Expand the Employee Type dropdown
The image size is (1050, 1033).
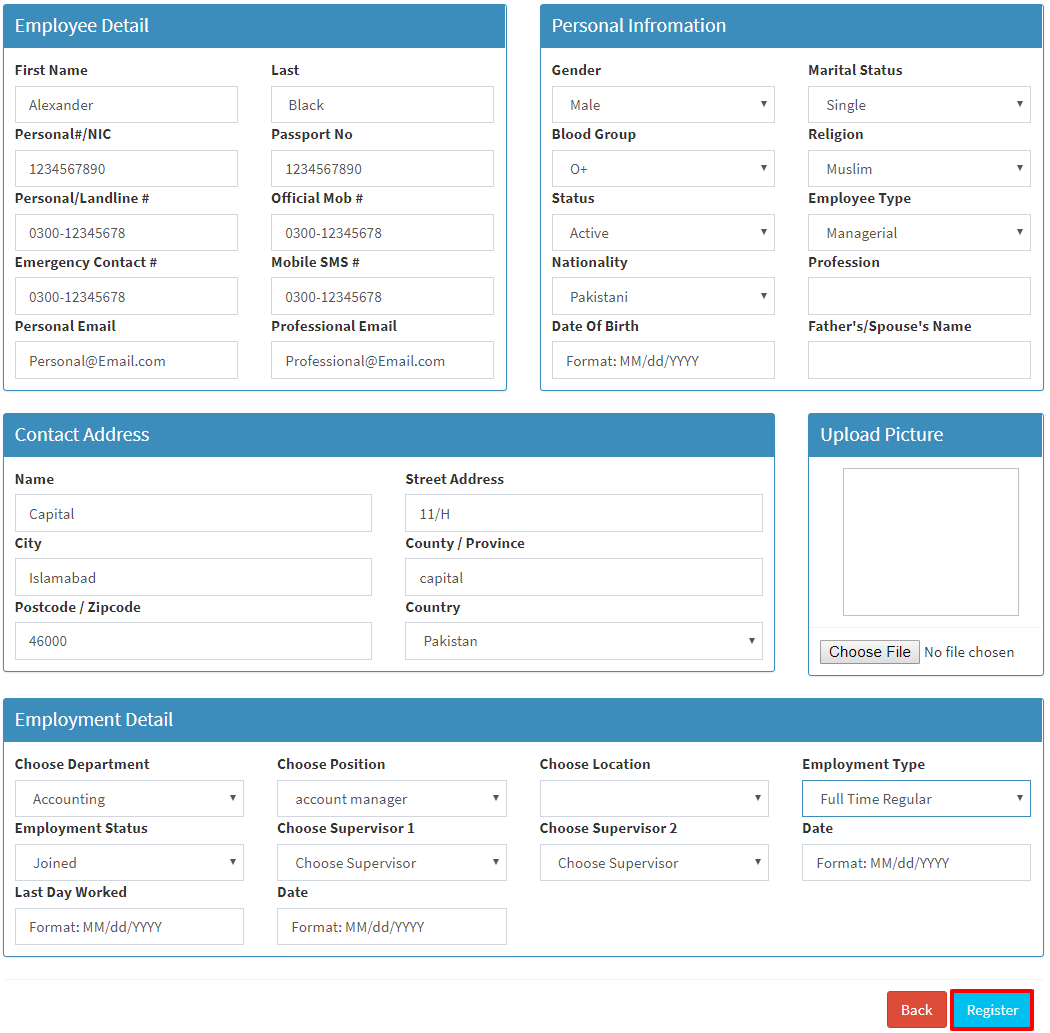(x=919, y=232)
